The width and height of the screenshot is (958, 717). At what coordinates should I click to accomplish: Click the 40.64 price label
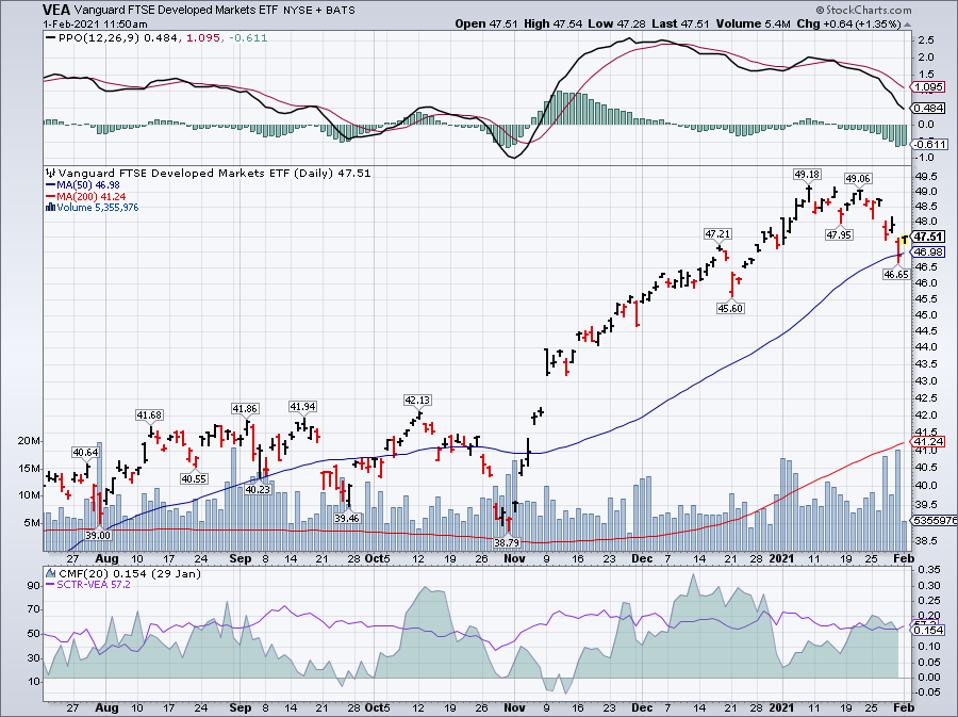(86, 453)
